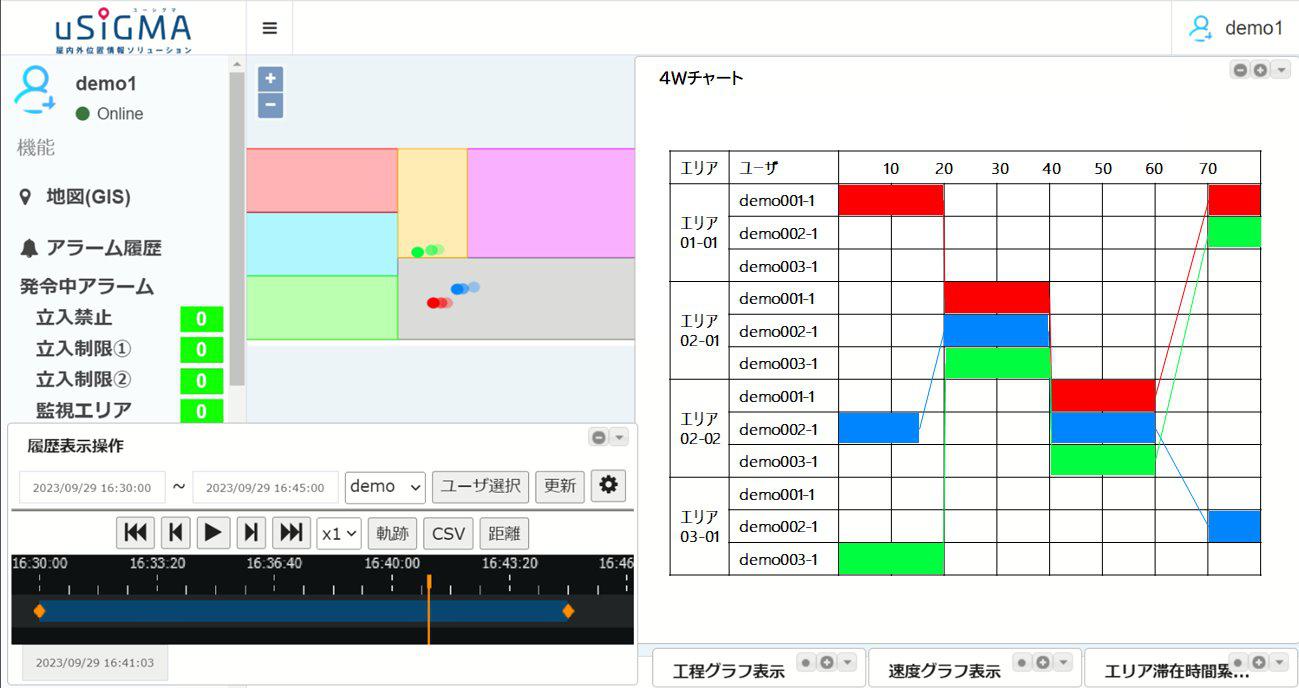Viewport: 1299px width, 688px height.
Task: Click the sidebar vertical scrollbar
Action: coord(236,228)
